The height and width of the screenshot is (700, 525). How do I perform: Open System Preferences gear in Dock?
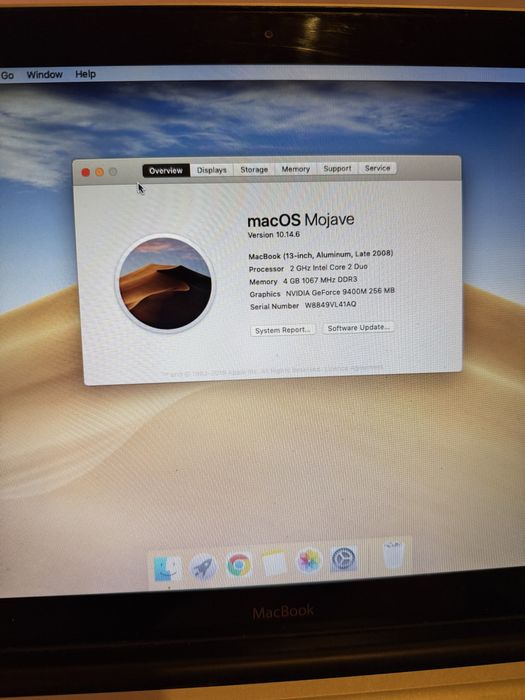(x=344, y=558)
